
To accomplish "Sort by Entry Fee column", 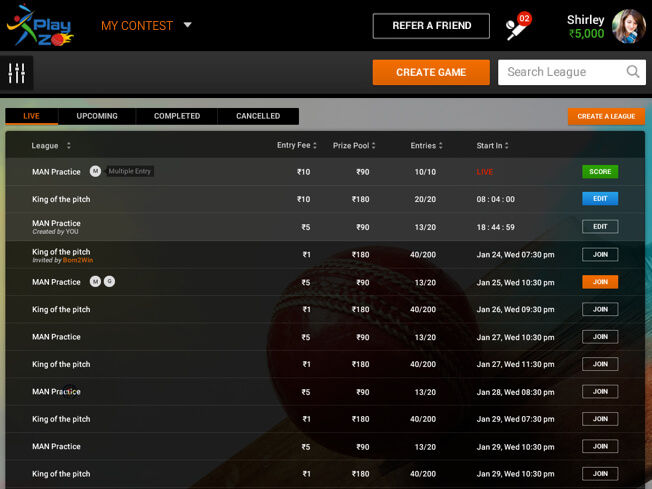I will coord(297,145).
